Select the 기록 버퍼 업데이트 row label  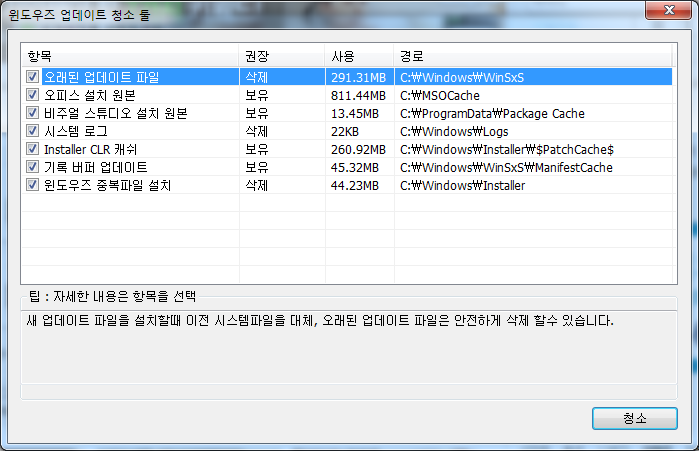95,167
